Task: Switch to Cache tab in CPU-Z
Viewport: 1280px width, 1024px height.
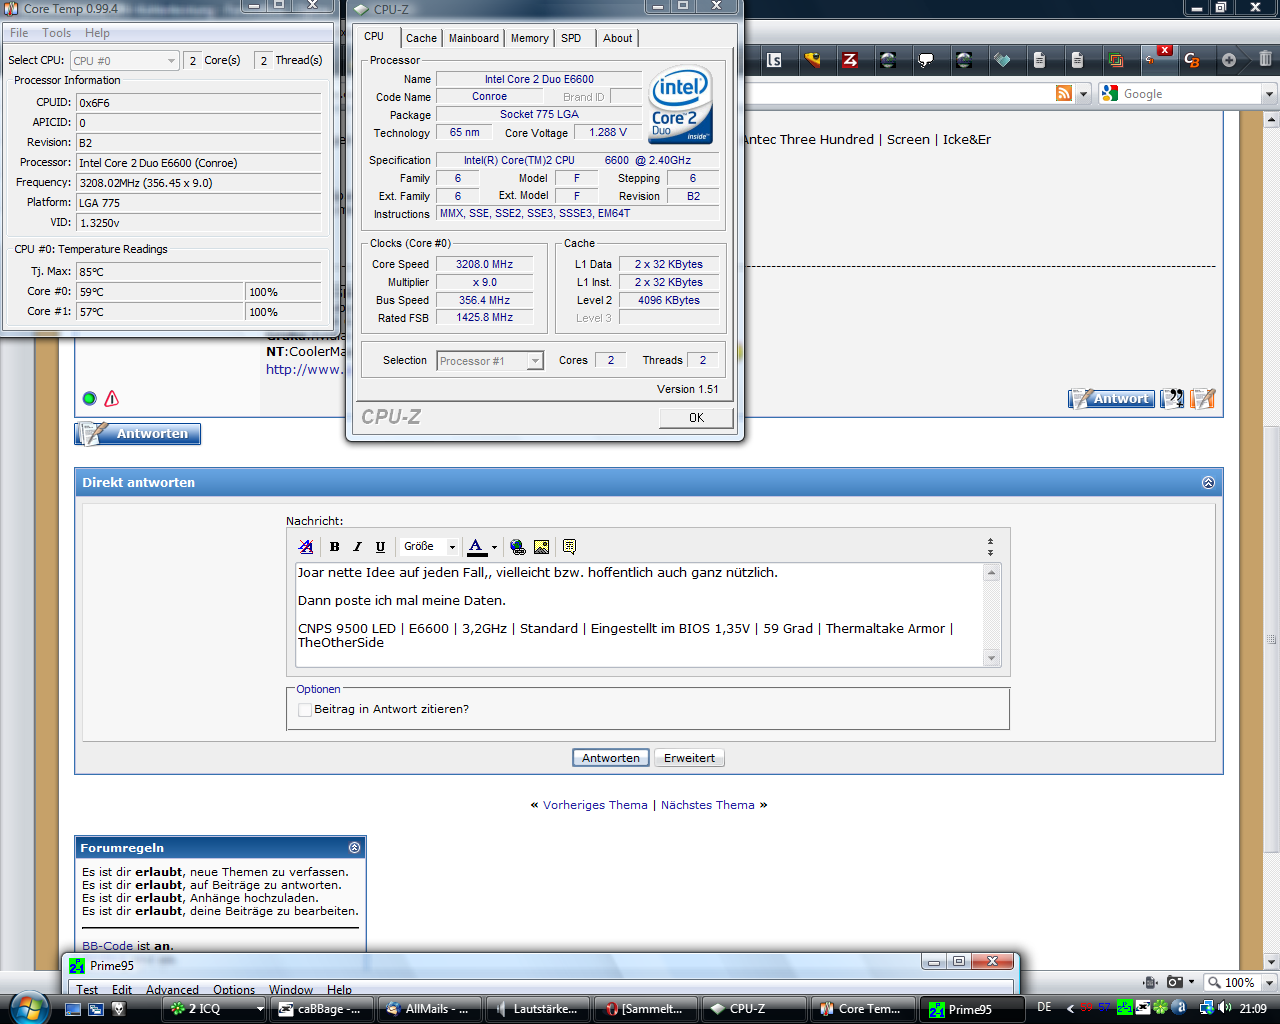Action: 421,38
